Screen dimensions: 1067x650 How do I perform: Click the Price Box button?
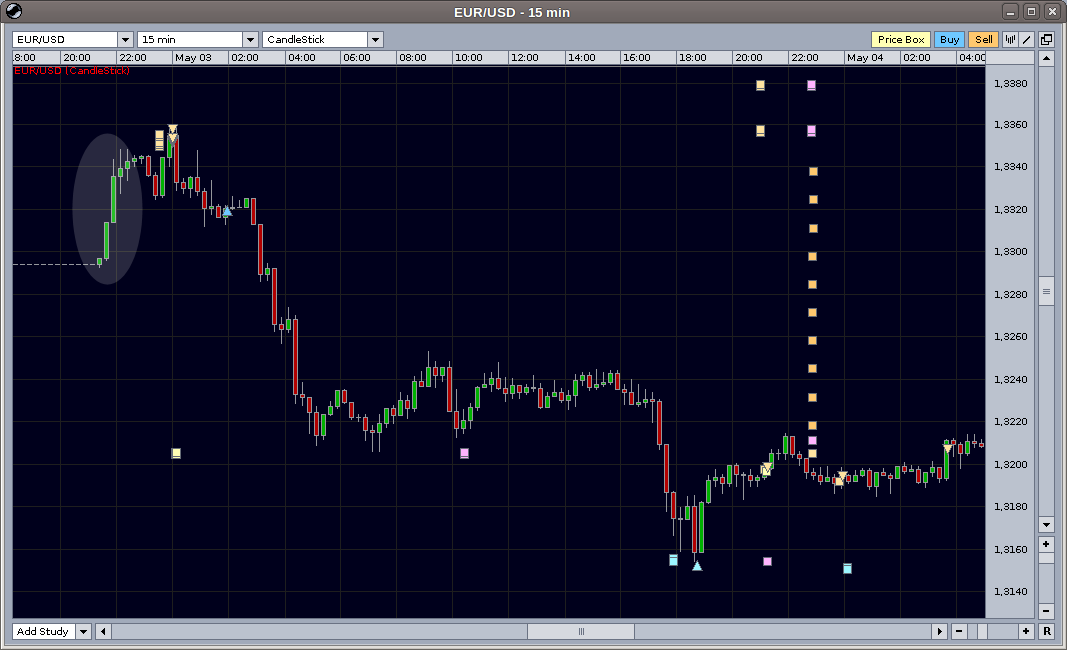901,39
